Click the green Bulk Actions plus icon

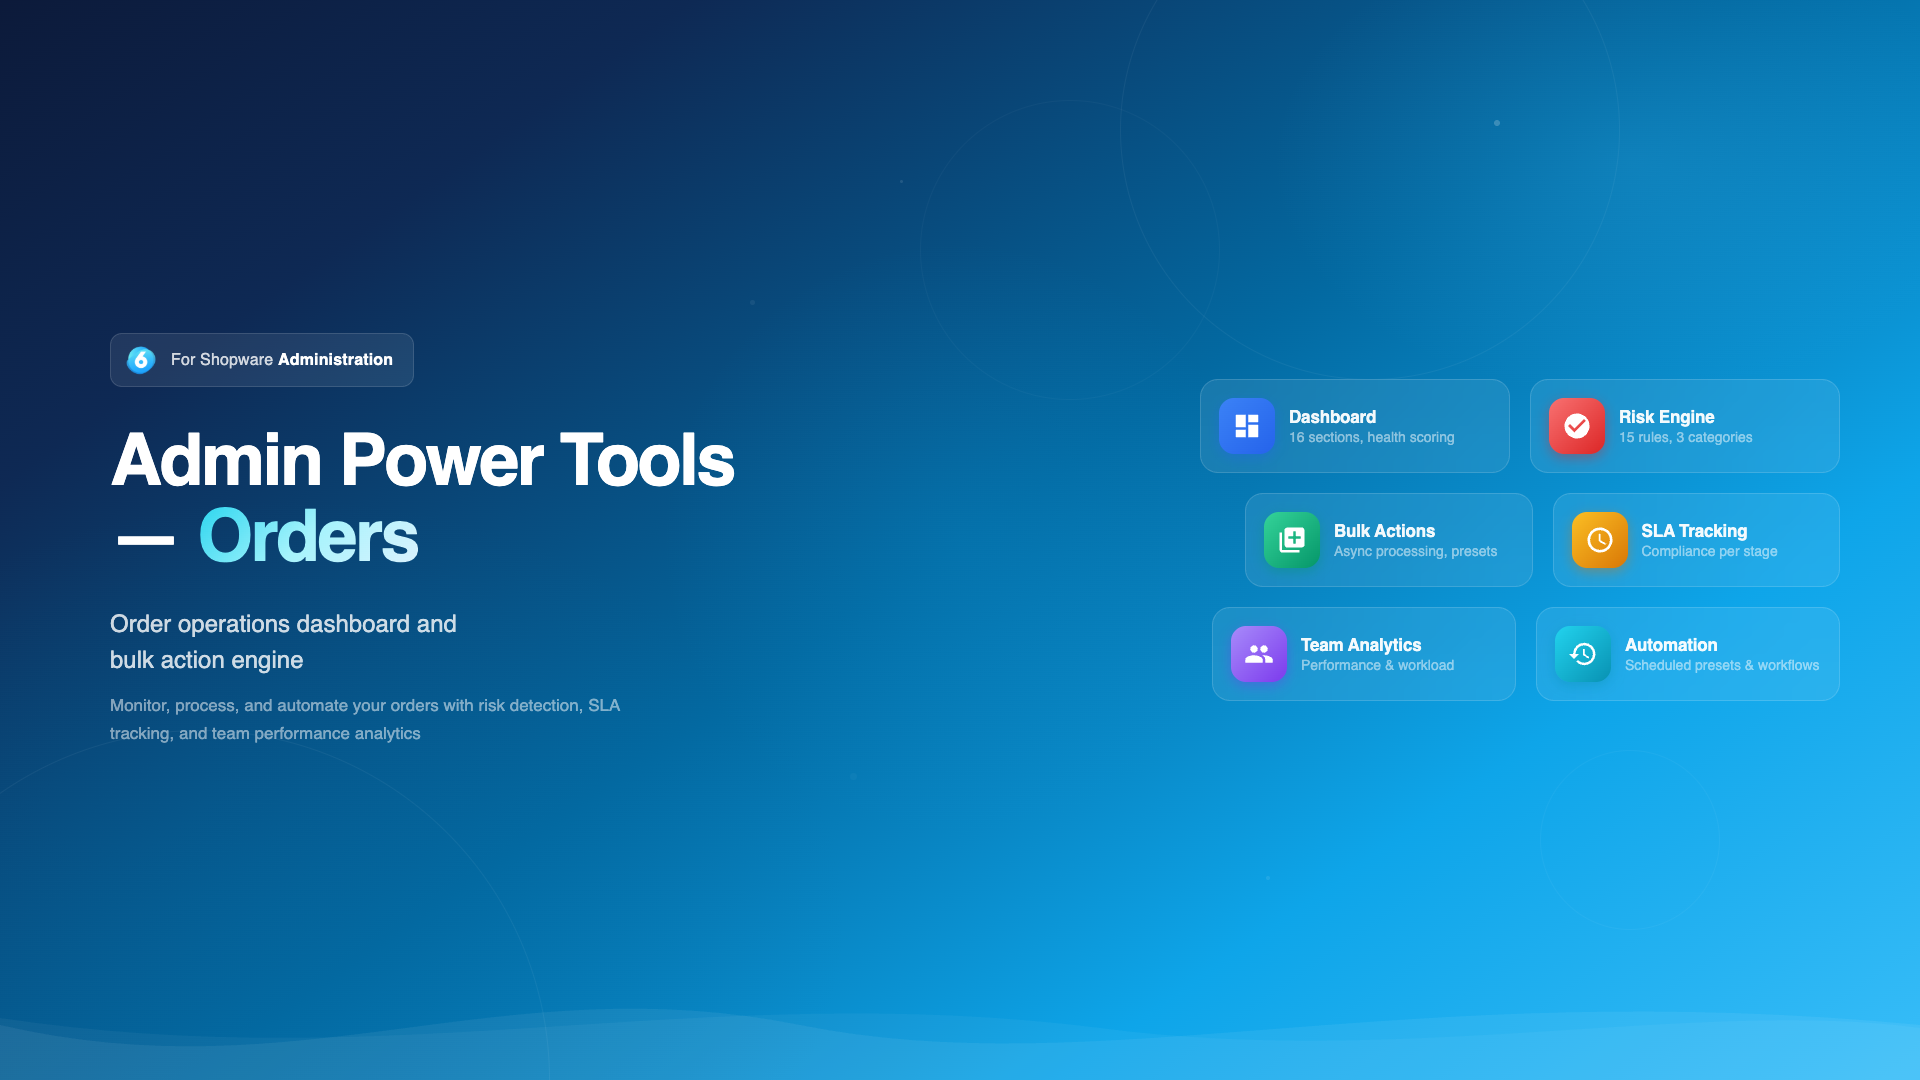(x=1292, y=540)
